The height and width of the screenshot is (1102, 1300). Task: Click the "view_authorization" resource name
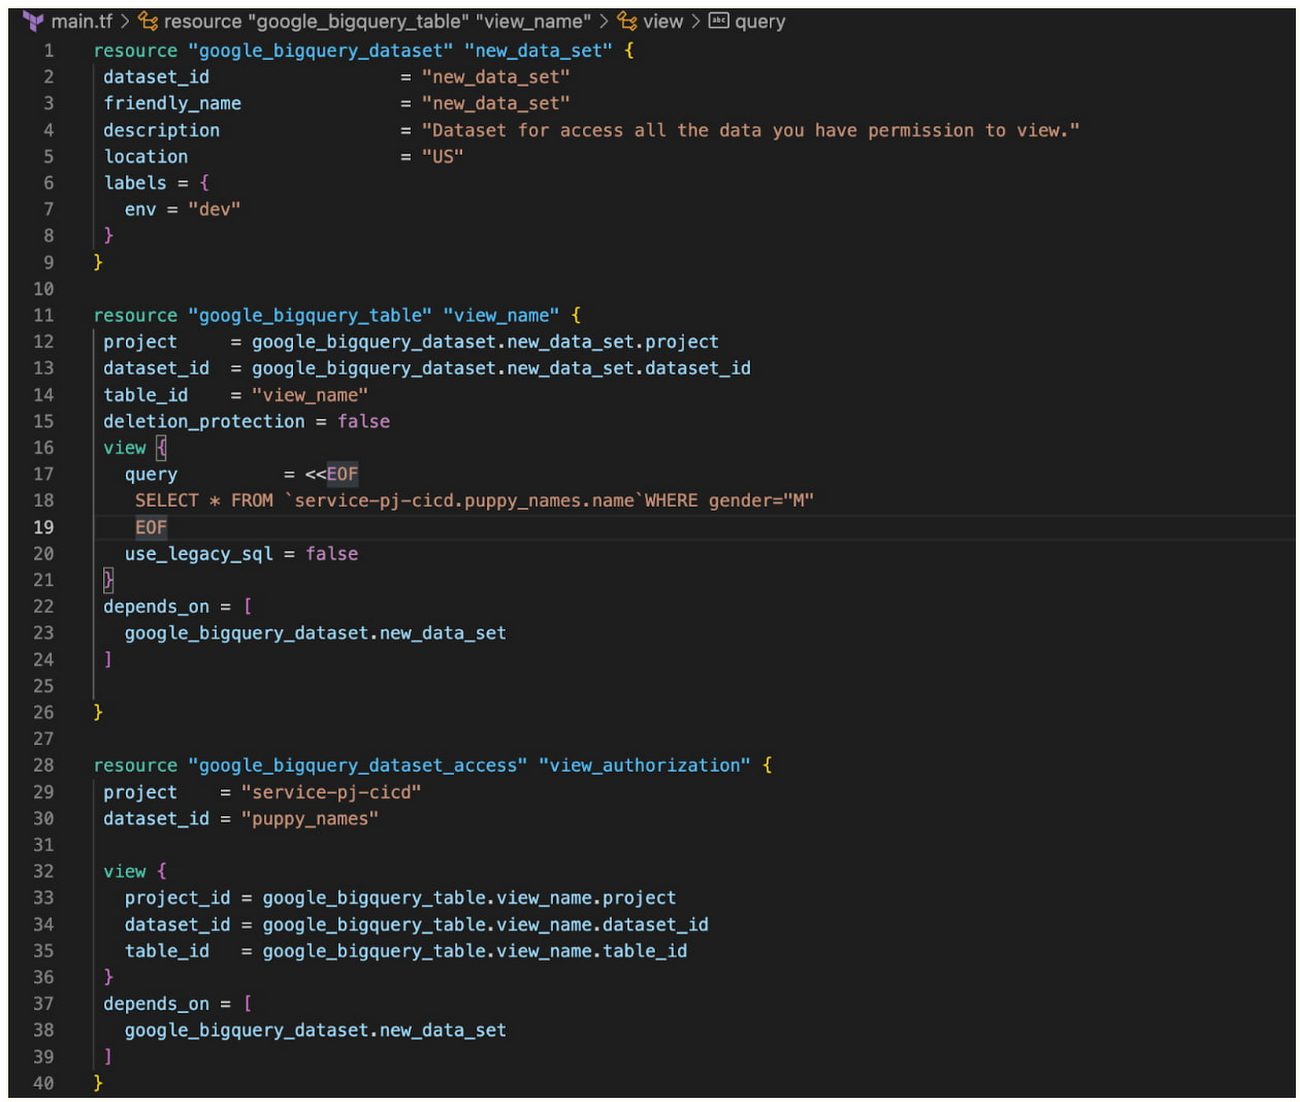pyautogui.click(x=644, y=765)
